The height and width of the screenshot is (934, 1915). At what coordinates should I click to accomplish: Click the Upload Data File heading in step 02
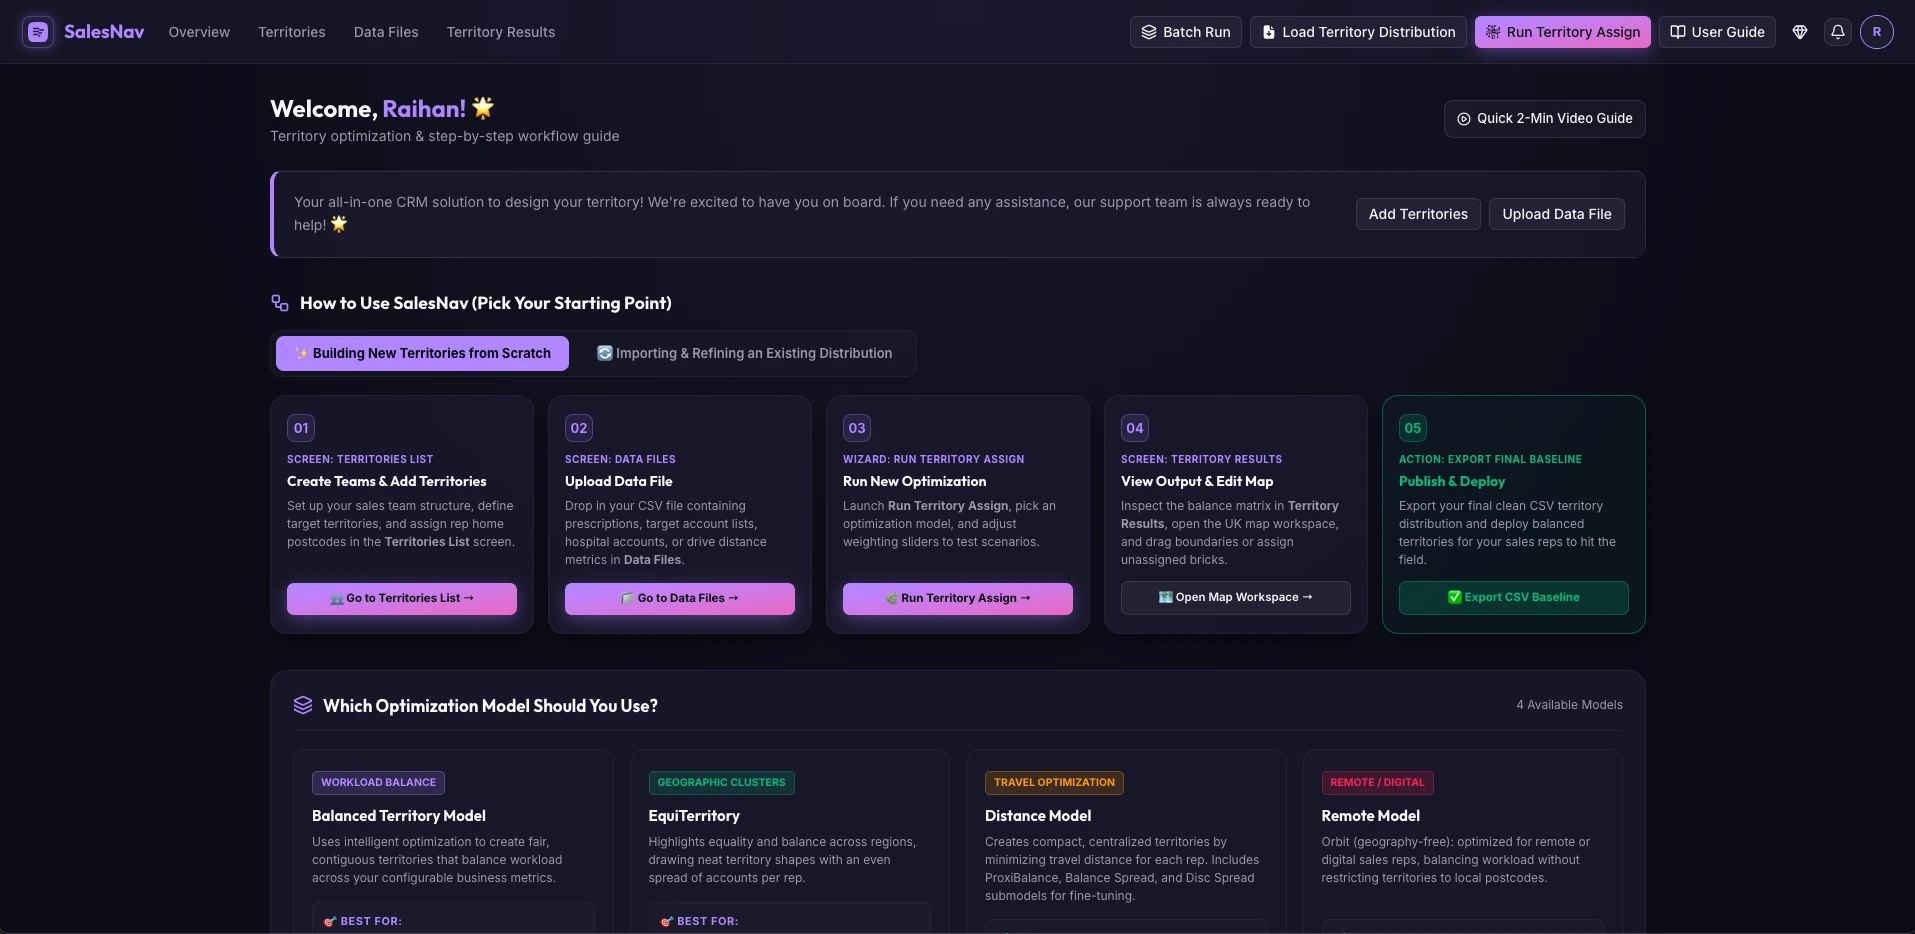pyautogui.click(x=619, y=481)
